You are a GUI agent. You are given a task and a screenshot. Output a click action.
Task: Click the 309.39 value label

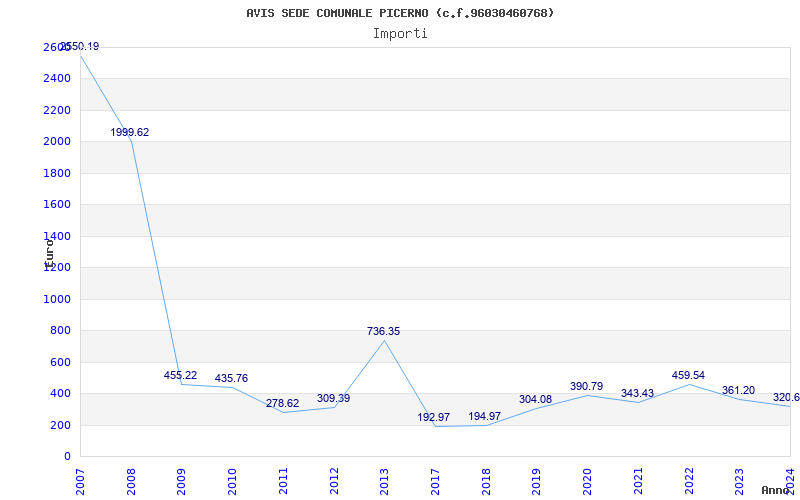point(333,398)
